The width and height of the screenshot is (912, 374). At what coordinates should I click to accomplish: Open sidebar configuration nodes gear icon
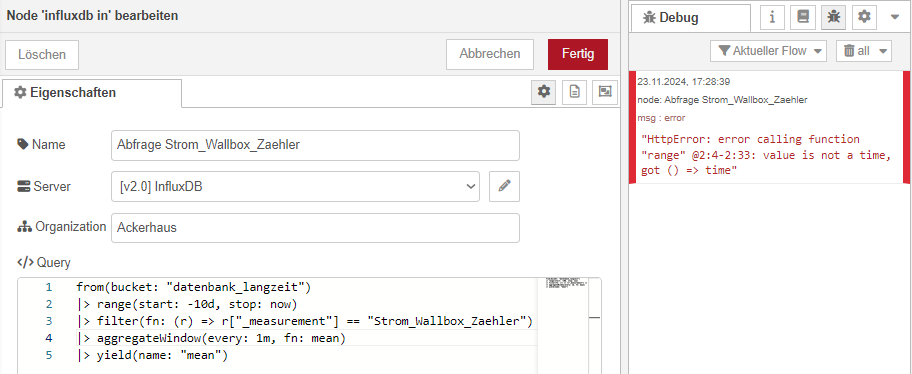[864, 18]
